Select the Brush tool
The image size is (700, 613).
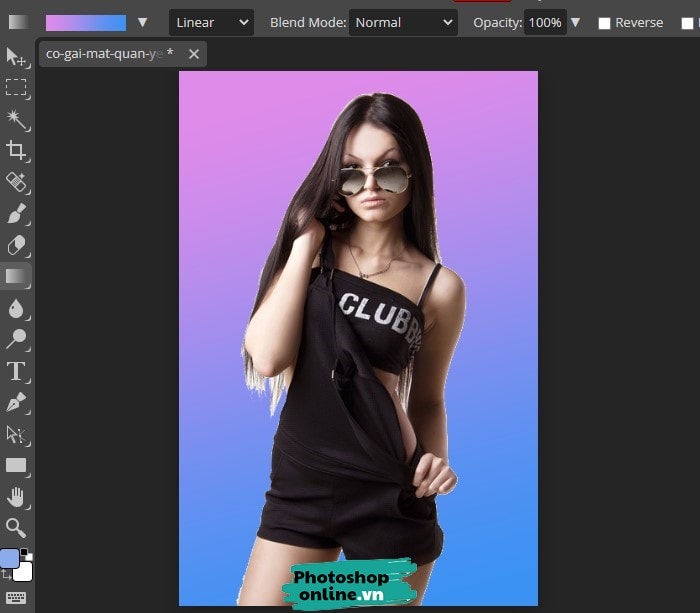(x=16, y=214)
